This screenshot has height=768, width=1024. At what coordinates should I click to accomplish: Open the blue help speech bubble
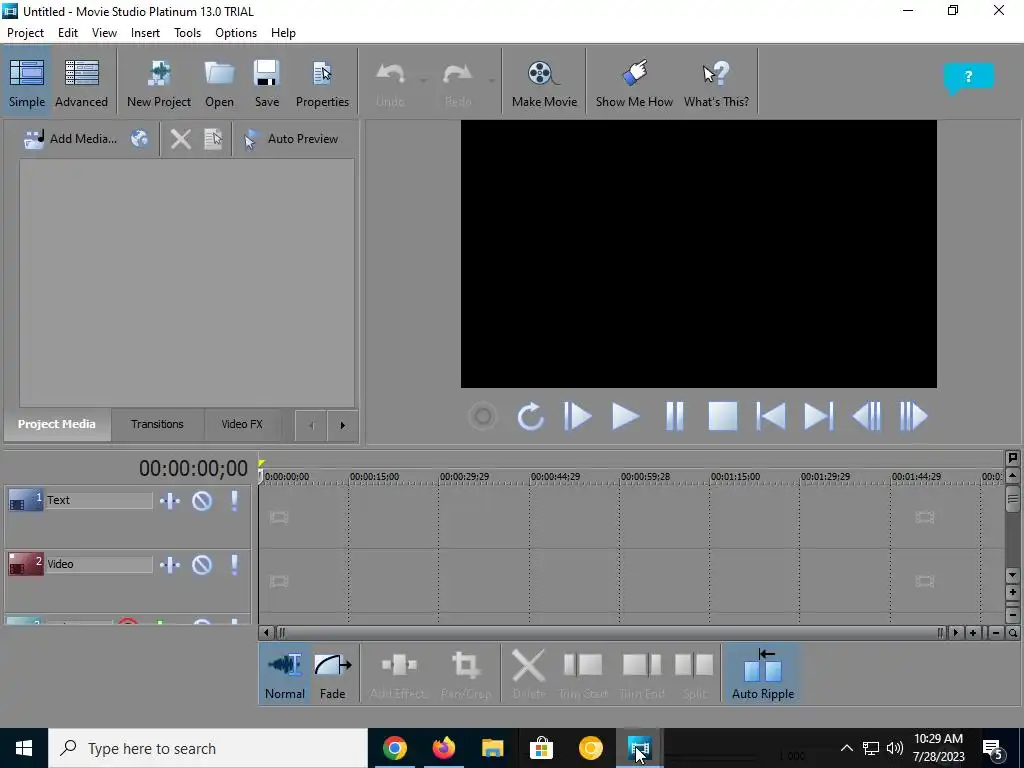968,78
